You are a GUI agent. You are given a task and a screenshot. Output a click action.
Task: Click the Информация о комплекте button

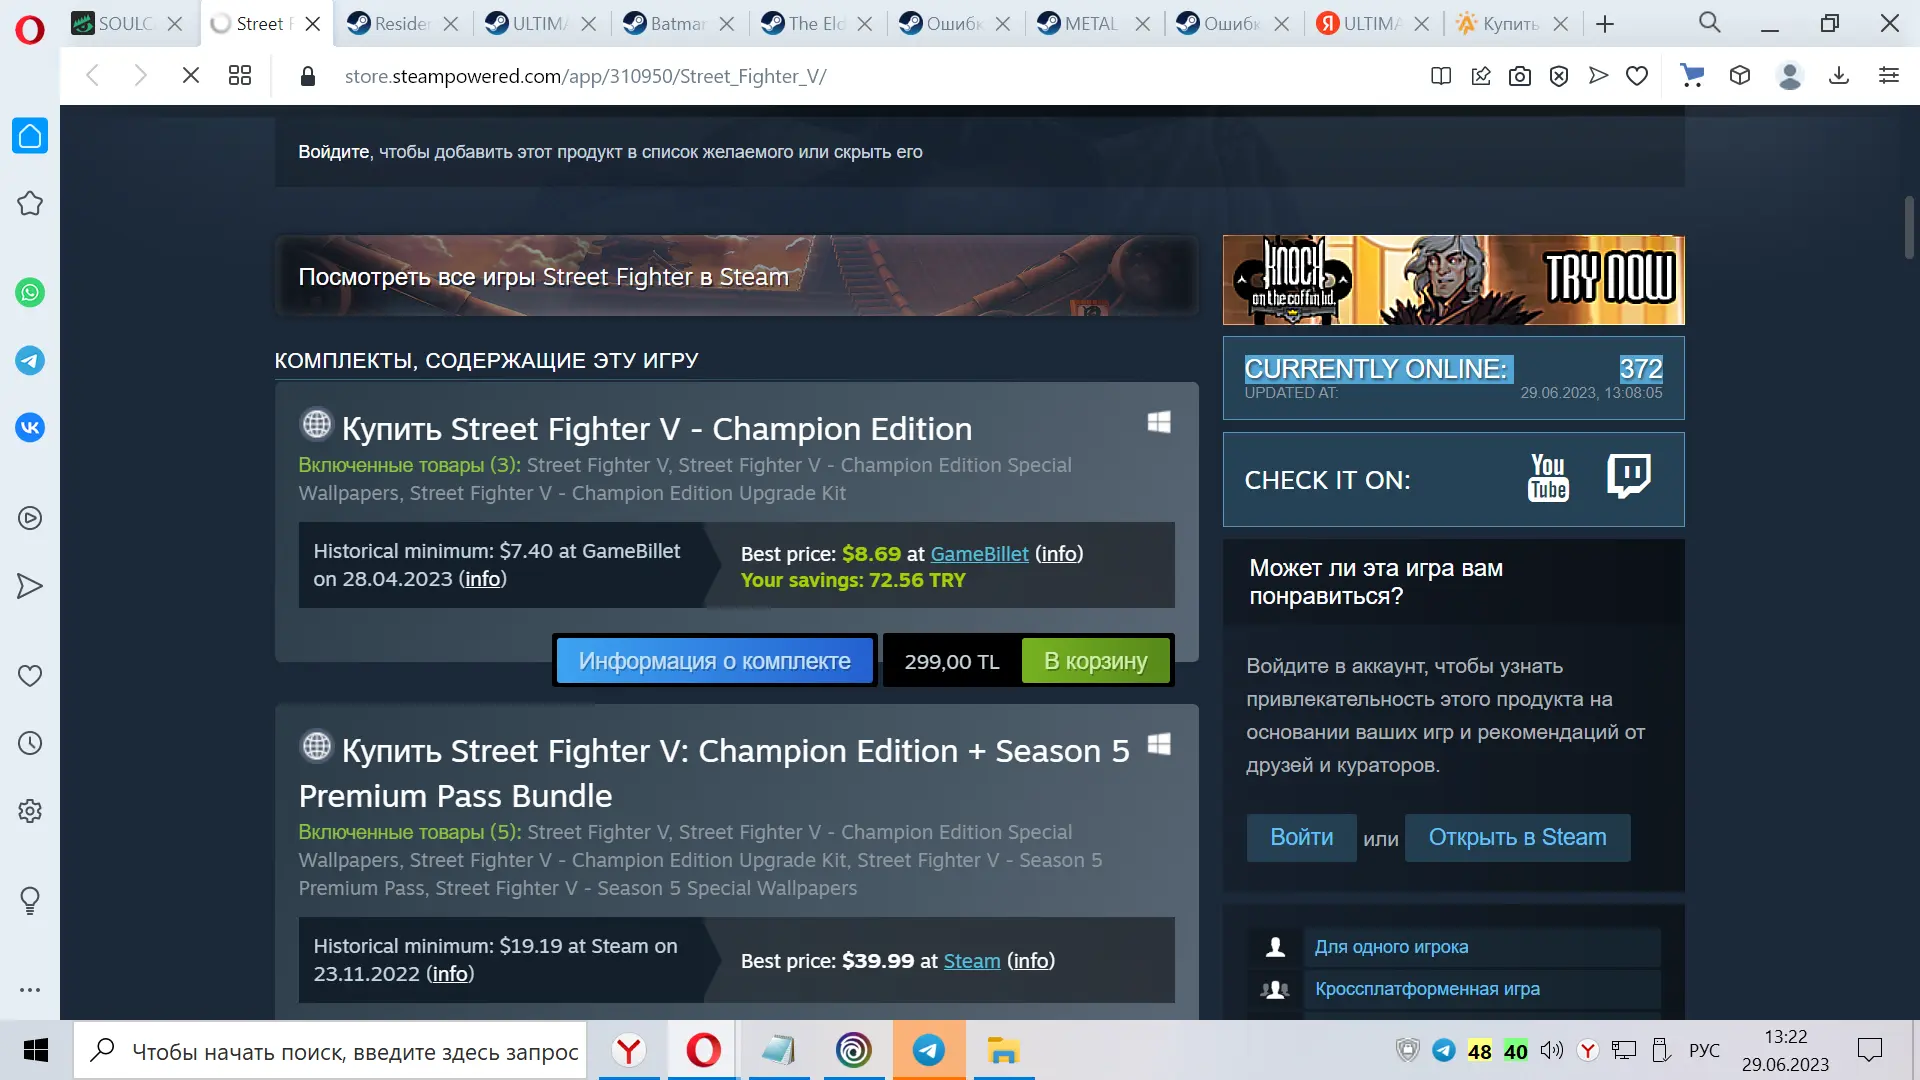714,661
